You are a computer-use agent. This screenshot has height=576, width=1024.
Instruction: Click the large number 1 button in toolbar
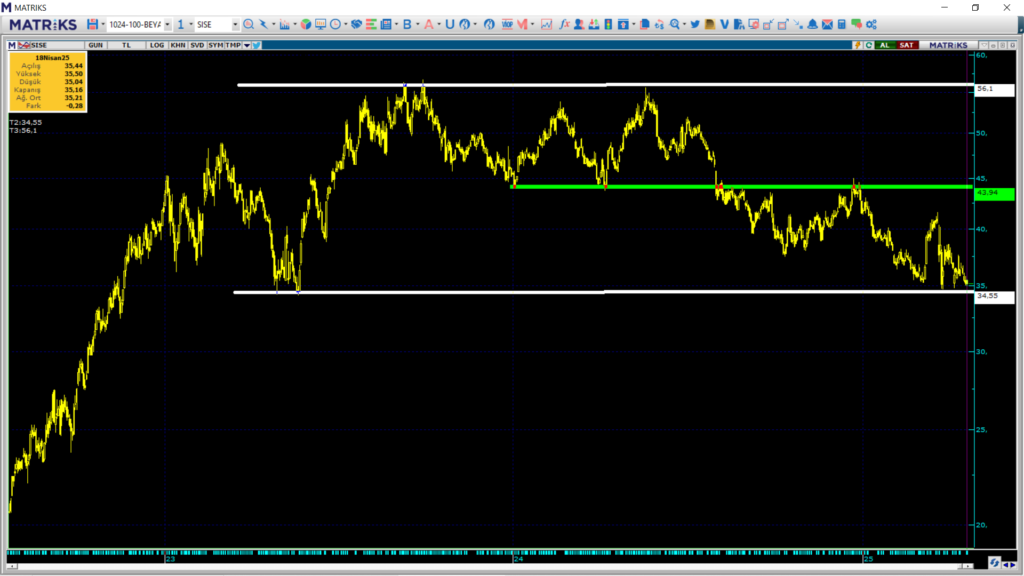coord(181,24)
